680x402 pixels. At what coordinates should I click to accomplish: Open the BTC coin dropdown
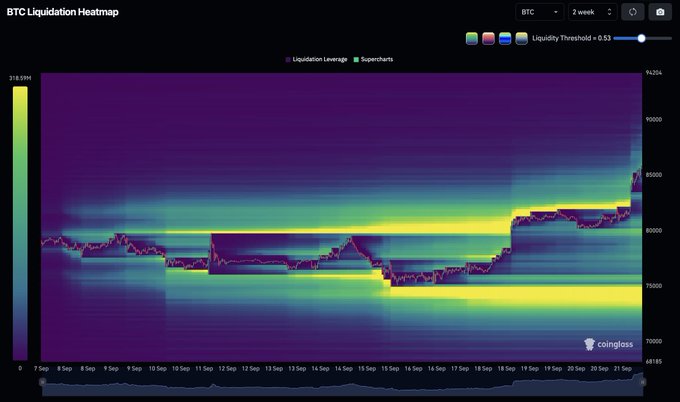(x=539, y=12)
